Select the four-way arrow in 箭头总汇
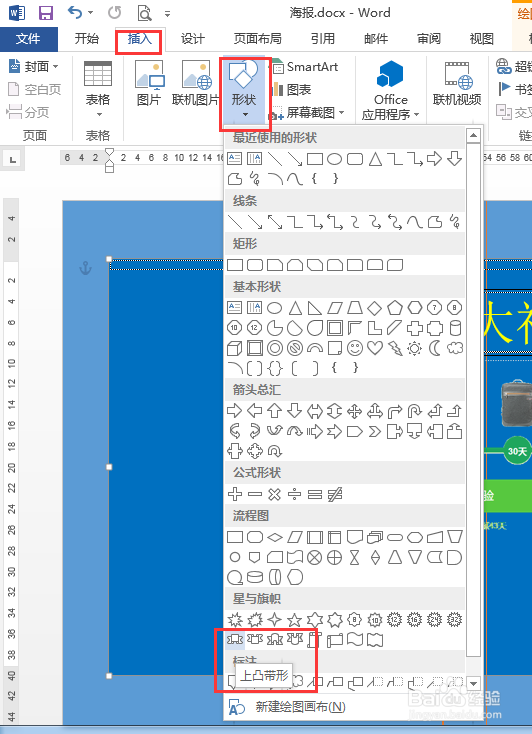The height and width of the screenshot is (734, 532). coord(355,411)
